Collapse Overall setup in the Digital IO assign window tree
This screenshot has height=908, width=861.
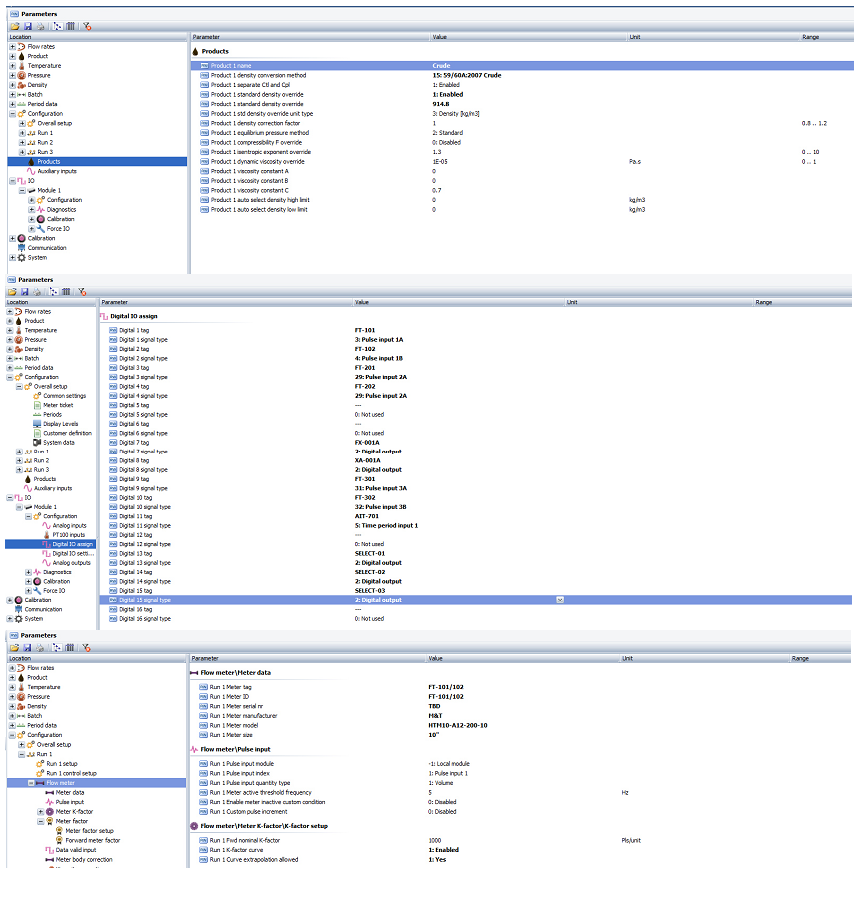pos(19,386)
